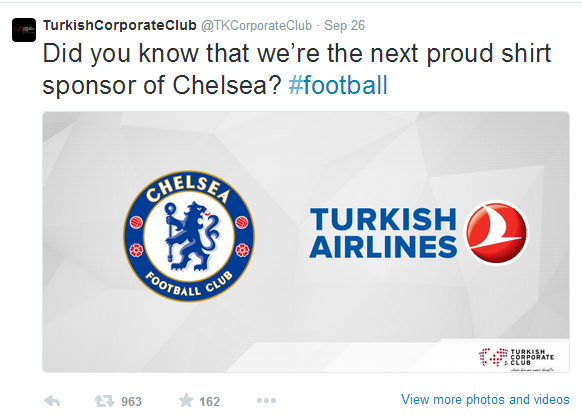Click the retweet count 963
582x419 pixels.
click(x=131, y=402)
